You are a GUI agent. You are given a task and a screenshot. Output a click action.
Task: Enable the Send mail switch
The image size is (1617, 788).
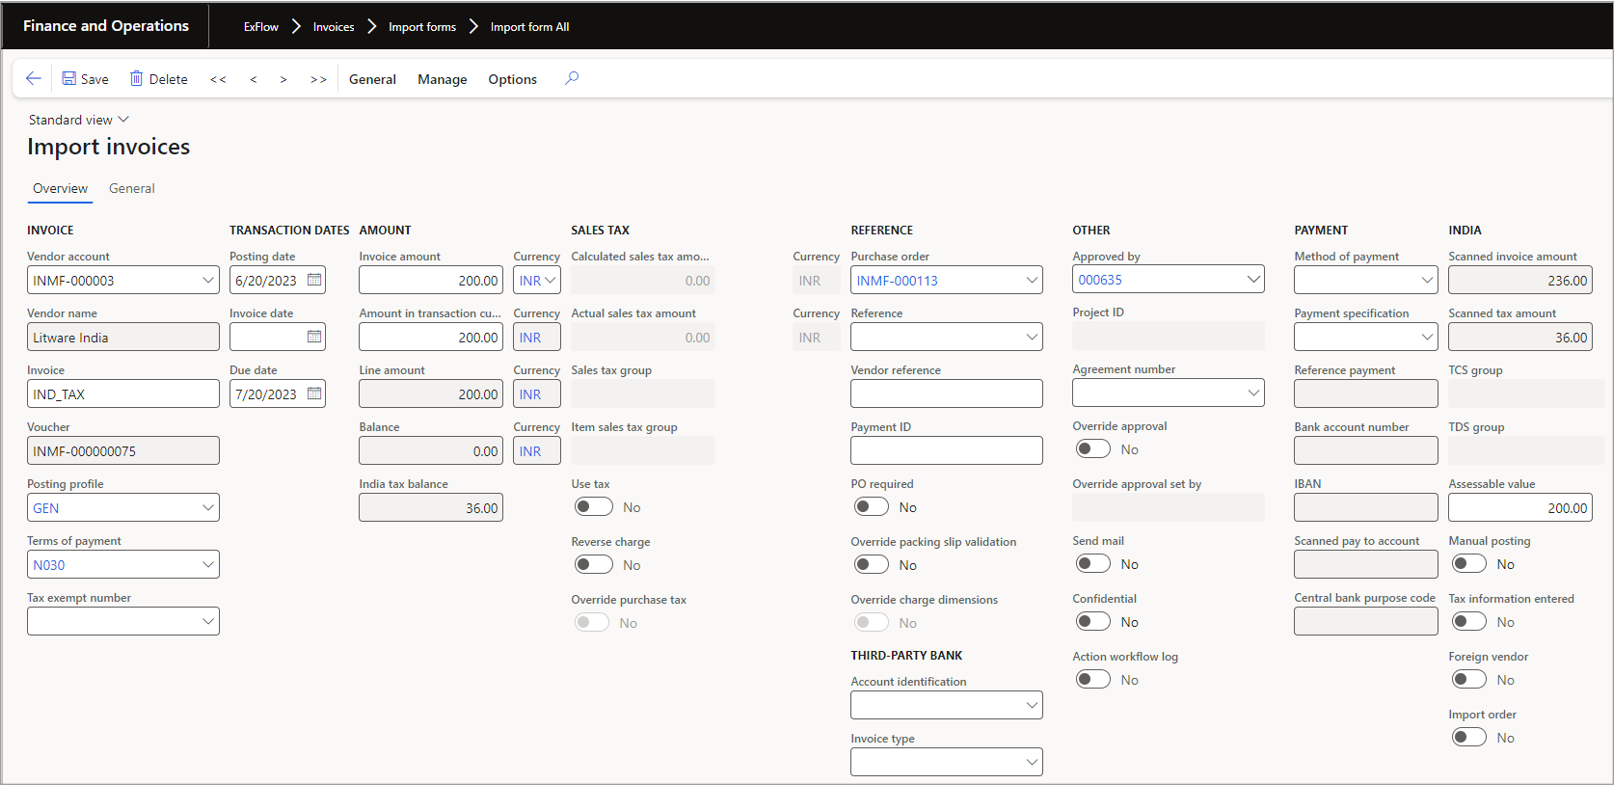tap(1093, 564)
